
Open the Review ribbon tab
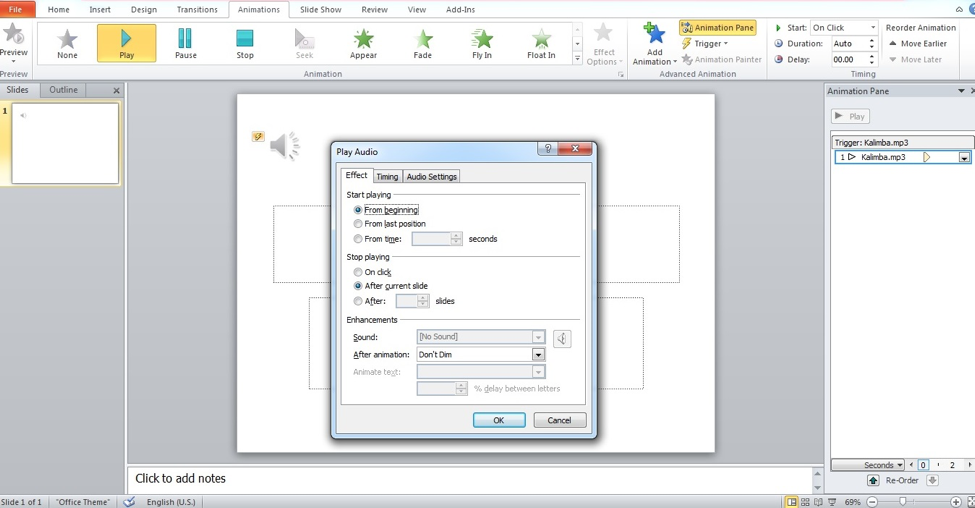(374, 9)
